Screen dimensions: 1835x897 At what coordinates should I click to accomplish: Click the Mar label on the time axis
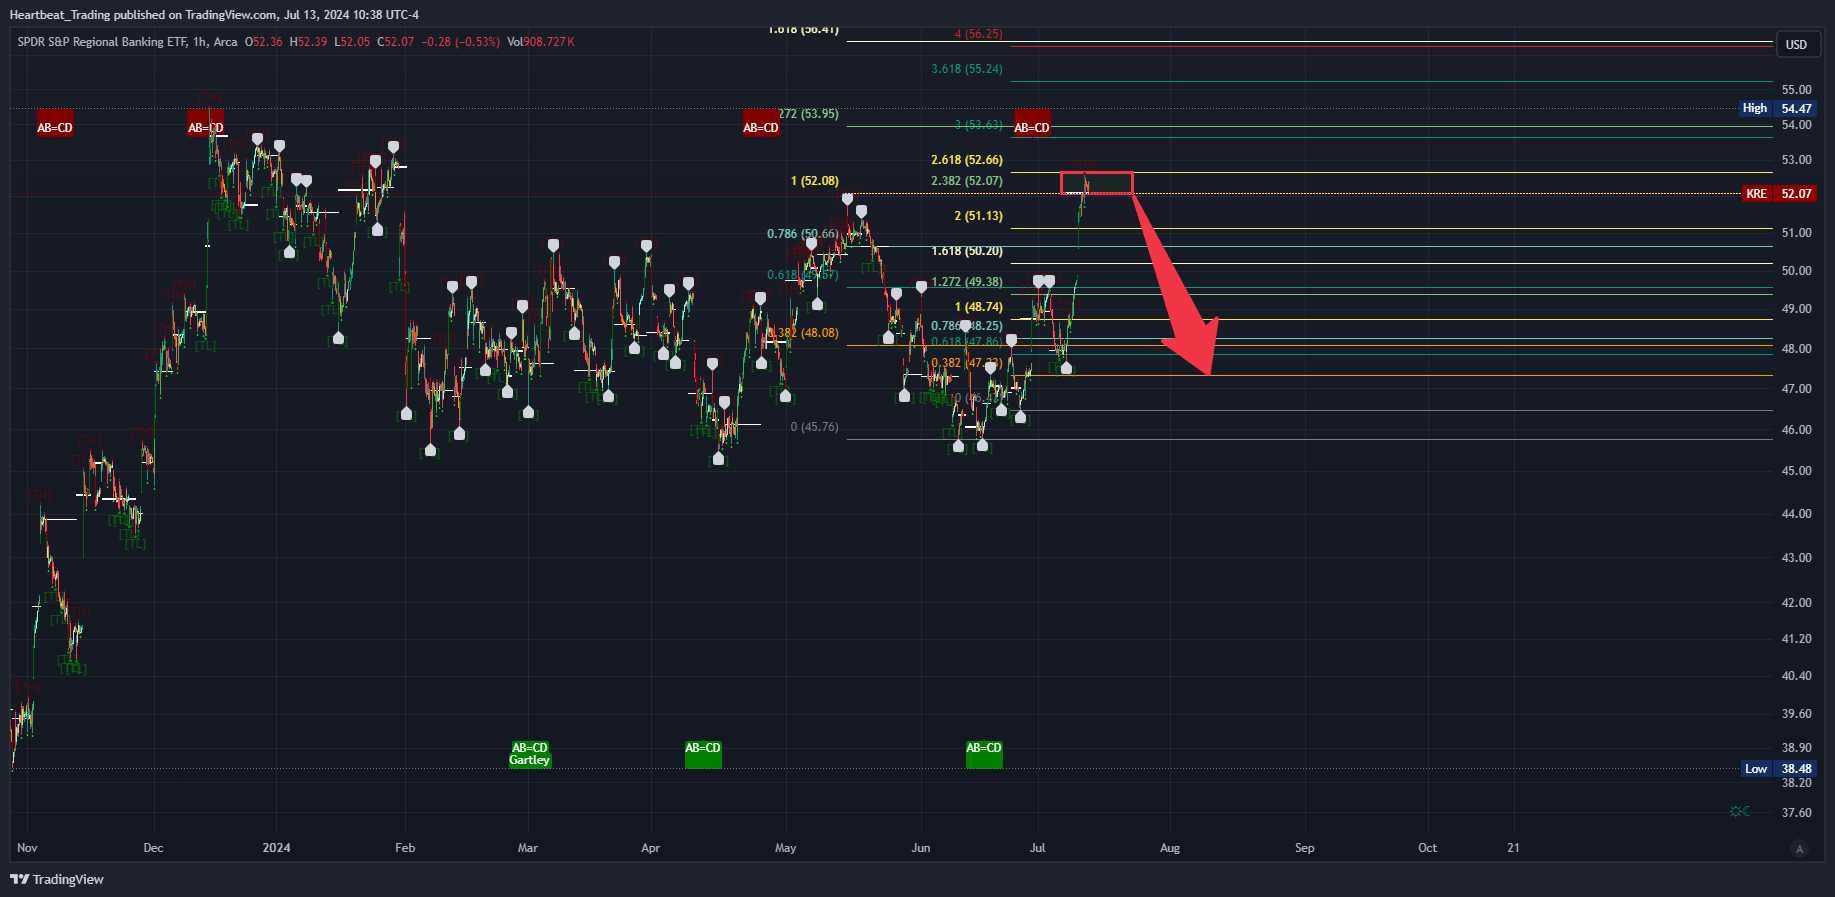(528, 848)
